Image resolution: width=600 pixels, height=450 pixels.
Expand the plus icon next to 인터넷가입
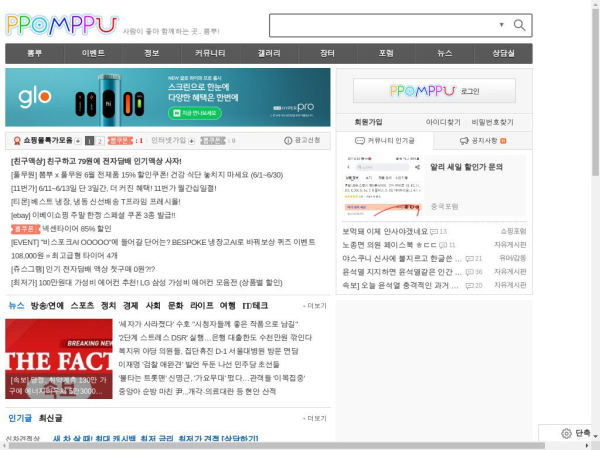coord(192,141)
